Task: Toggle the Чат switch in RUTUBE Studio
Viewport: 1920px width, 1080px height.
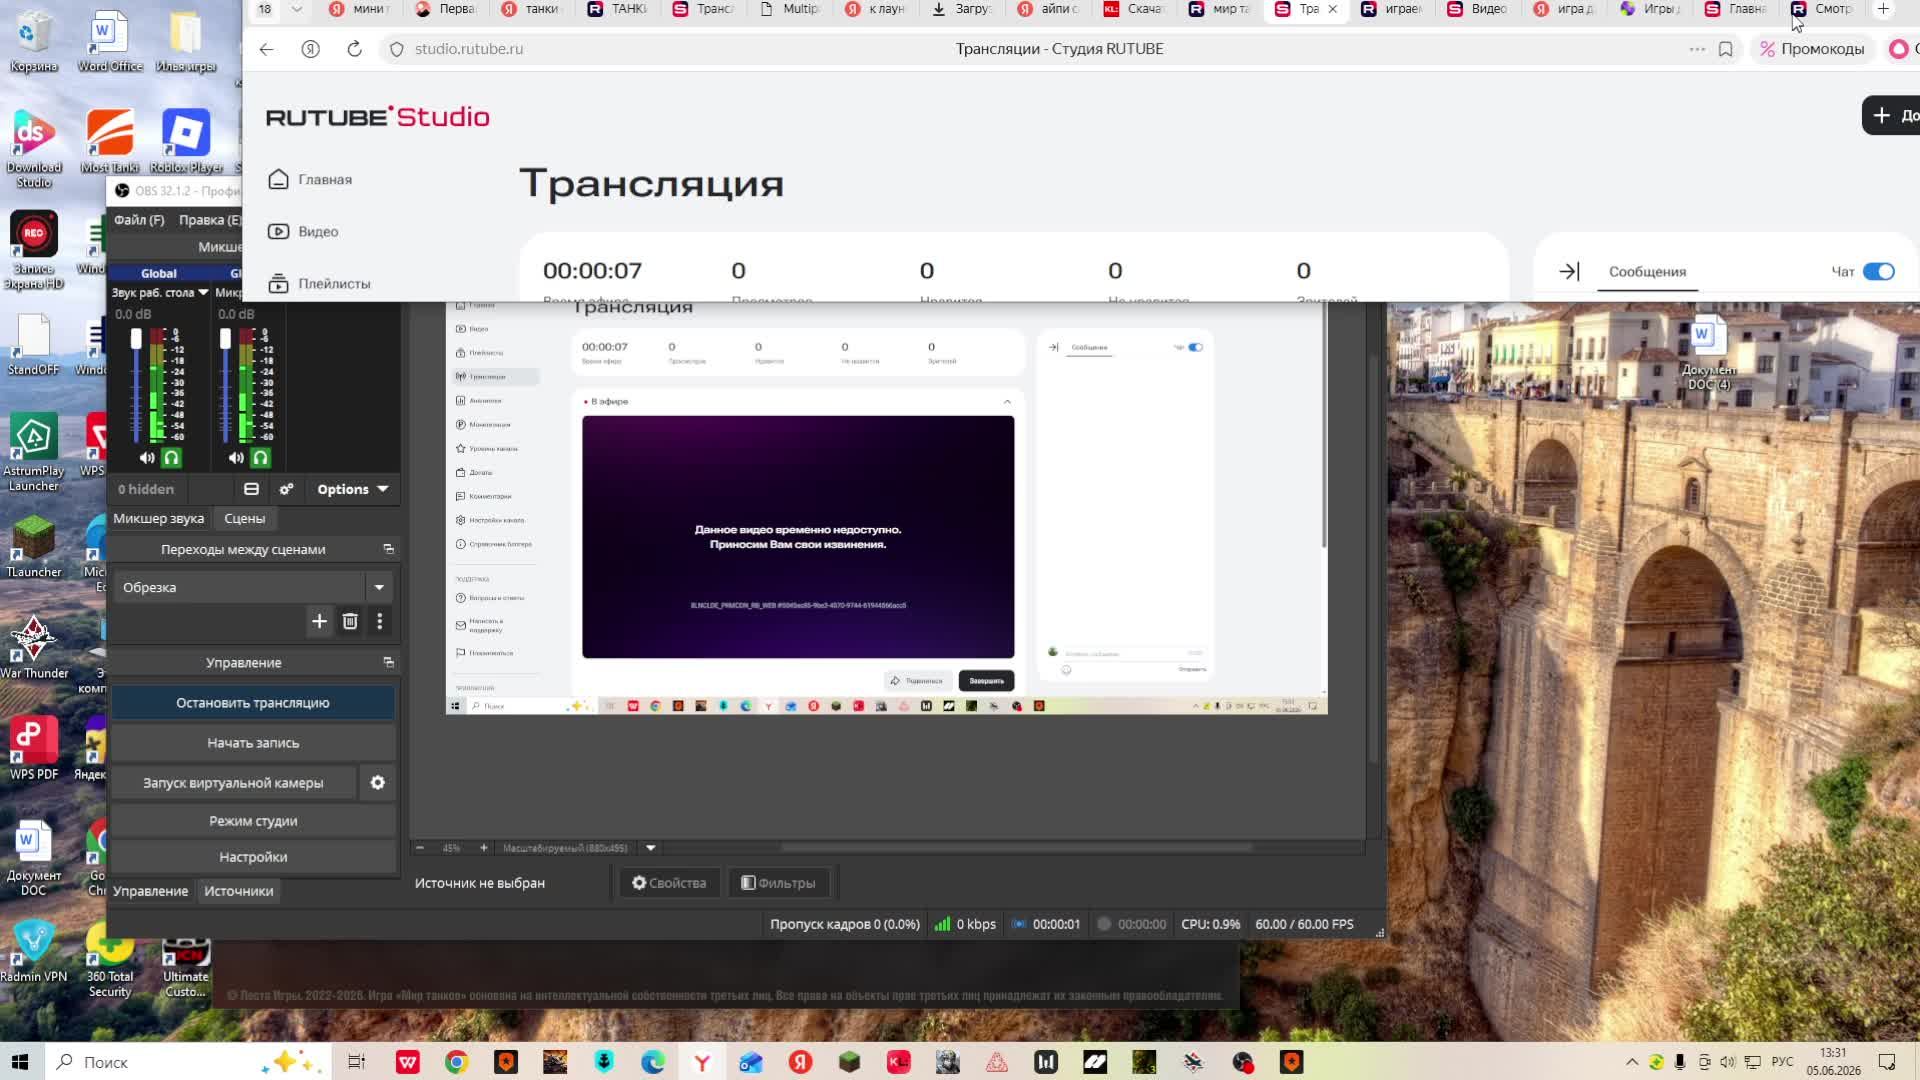Action: tap(1878, 272)
